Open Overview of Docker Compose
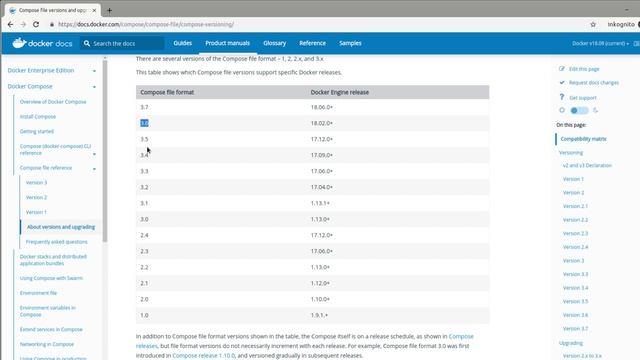 53,102
